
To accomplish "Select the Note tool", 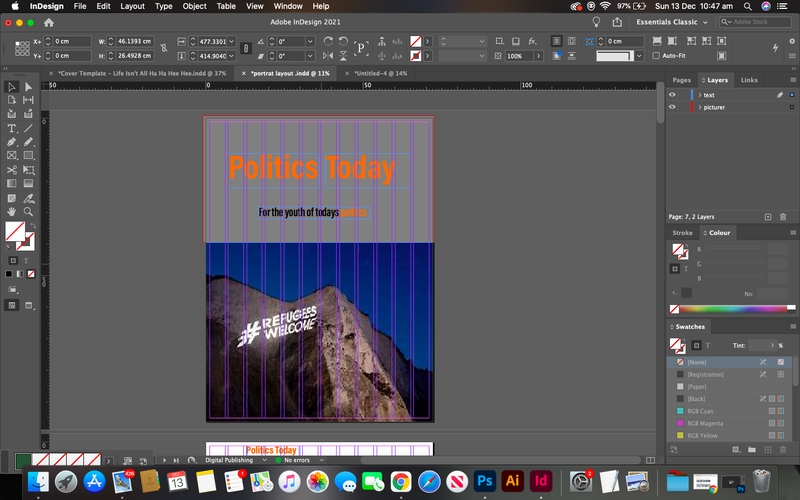I will point(11,198).
